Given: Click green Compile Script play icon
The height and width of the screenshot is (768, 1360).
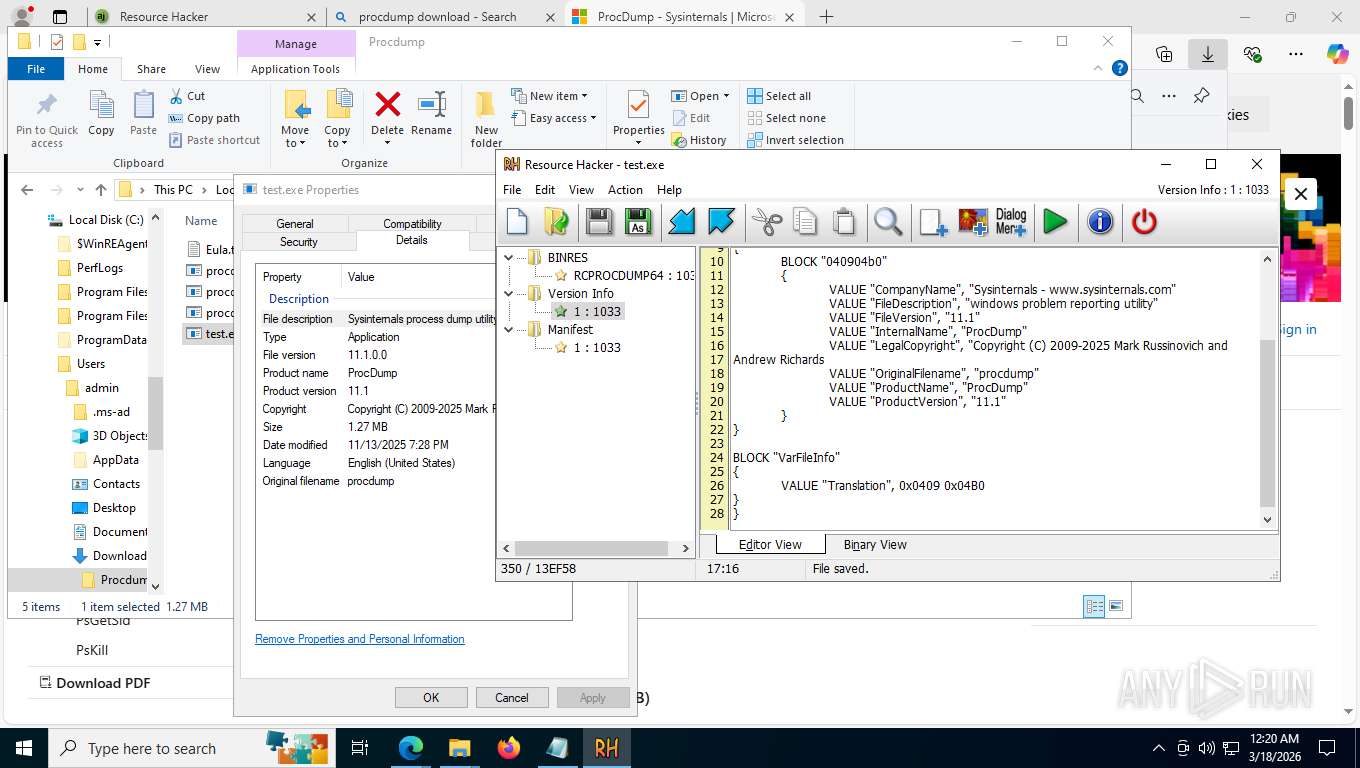Looking at the screenshot, I should (x=1055, y=222).
